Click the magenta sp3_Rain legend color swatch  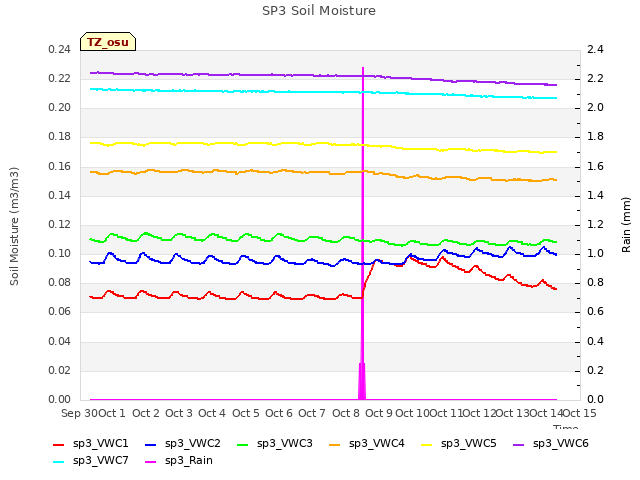coord(151,462)
